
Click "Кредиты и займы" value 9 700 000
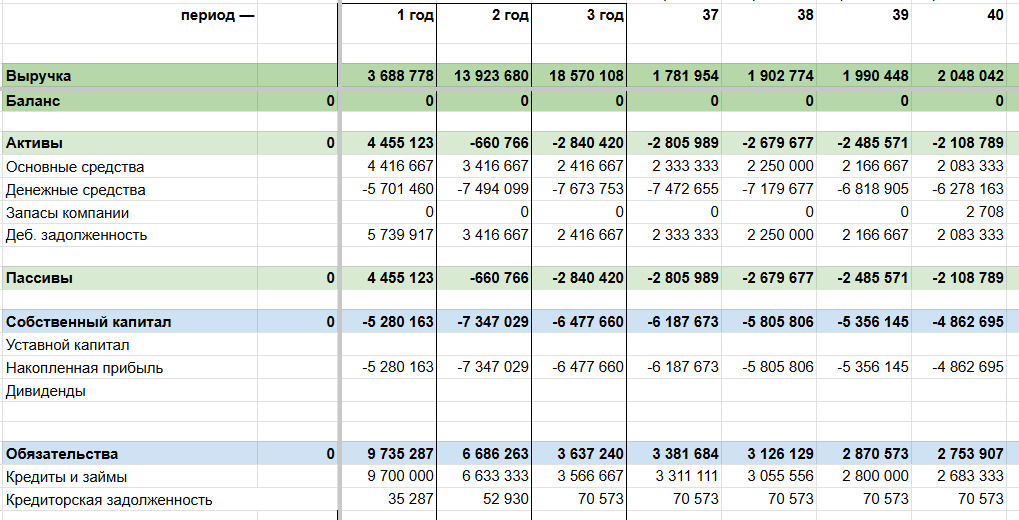[x=398, y=477]
